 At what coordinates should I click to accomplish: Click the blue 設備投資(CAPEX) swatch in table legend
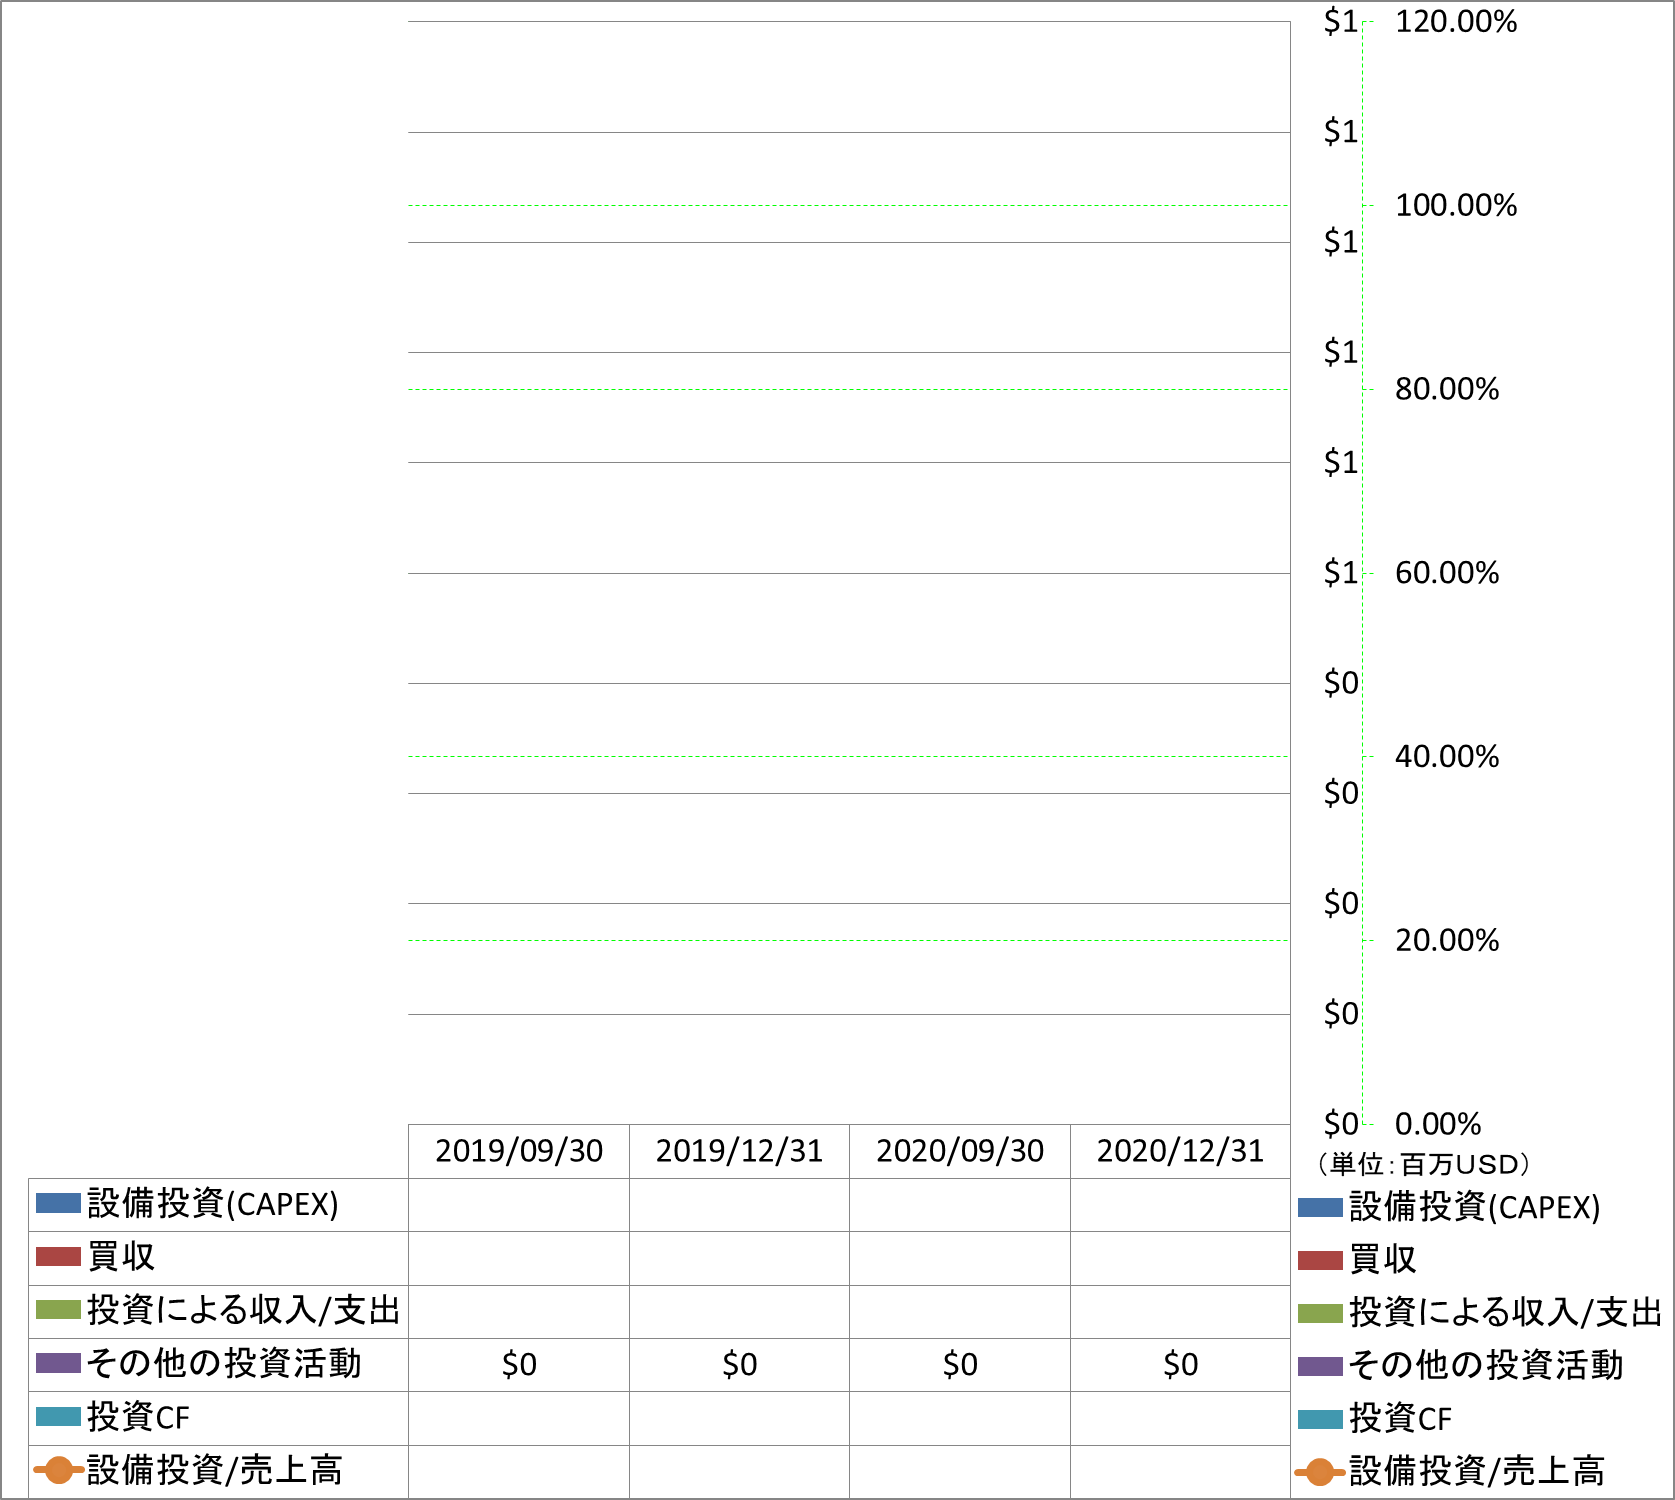tap(58, 1203)
